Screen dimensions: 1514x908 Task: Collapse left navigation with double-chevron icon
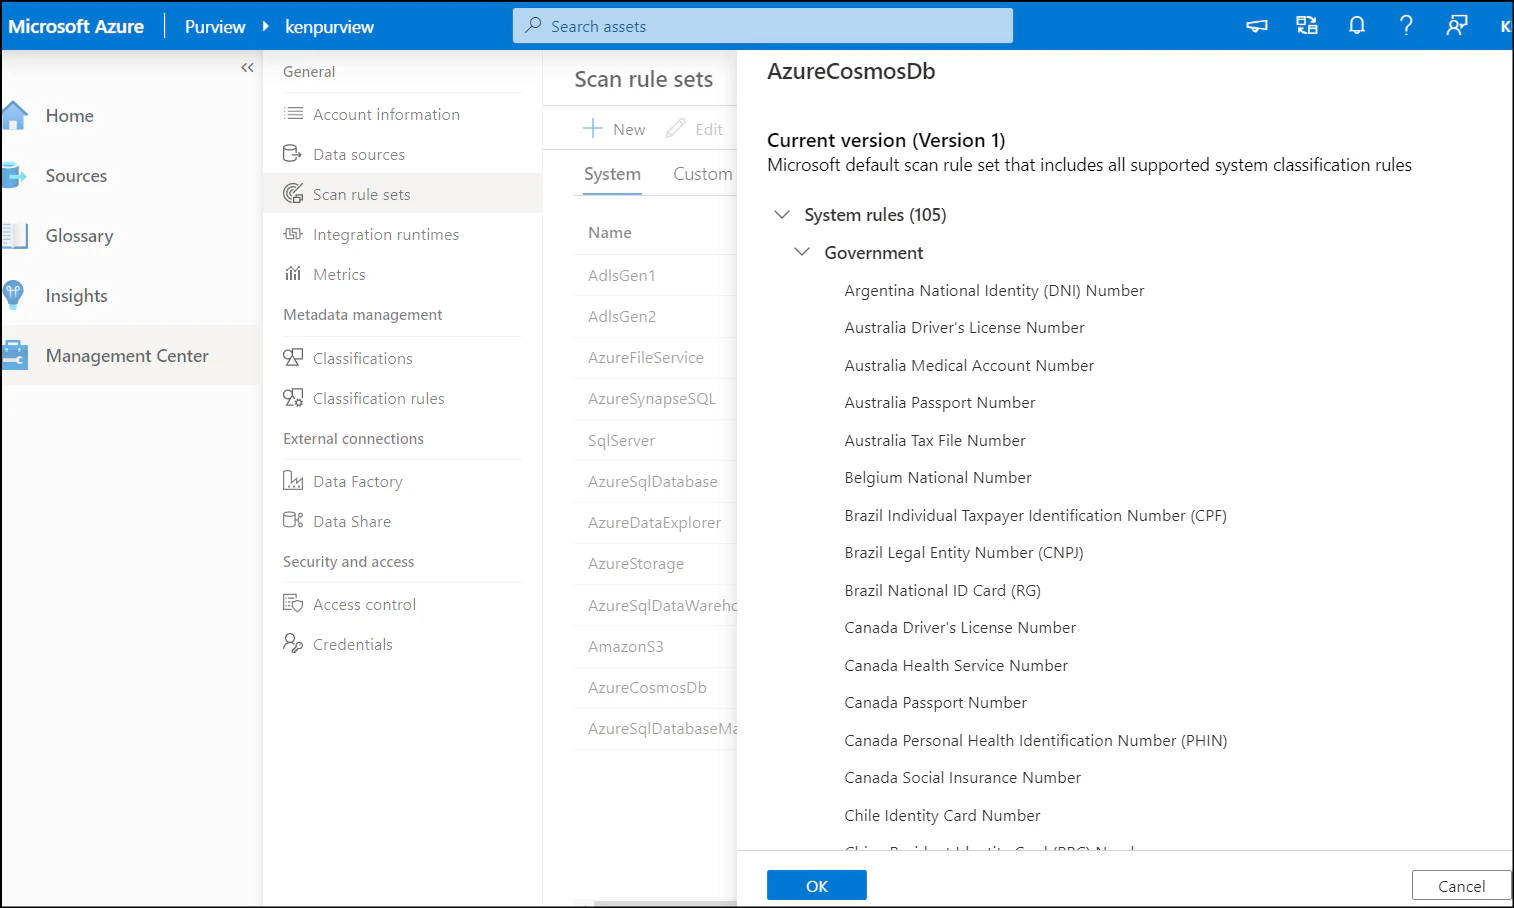point(247,68)
